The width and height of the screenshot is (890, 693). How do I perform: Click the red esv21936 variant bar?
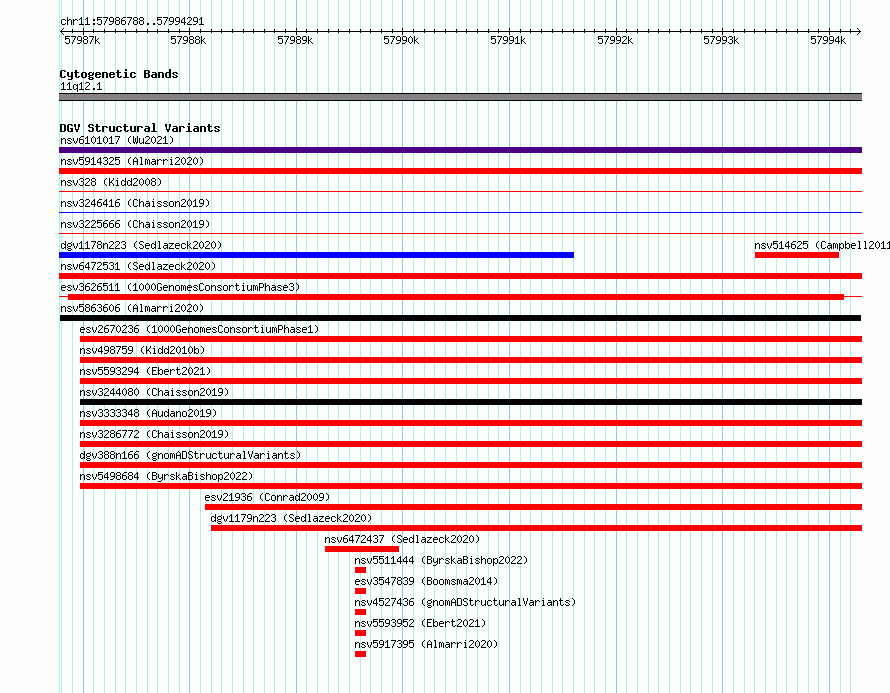click(x=534, y=507)
